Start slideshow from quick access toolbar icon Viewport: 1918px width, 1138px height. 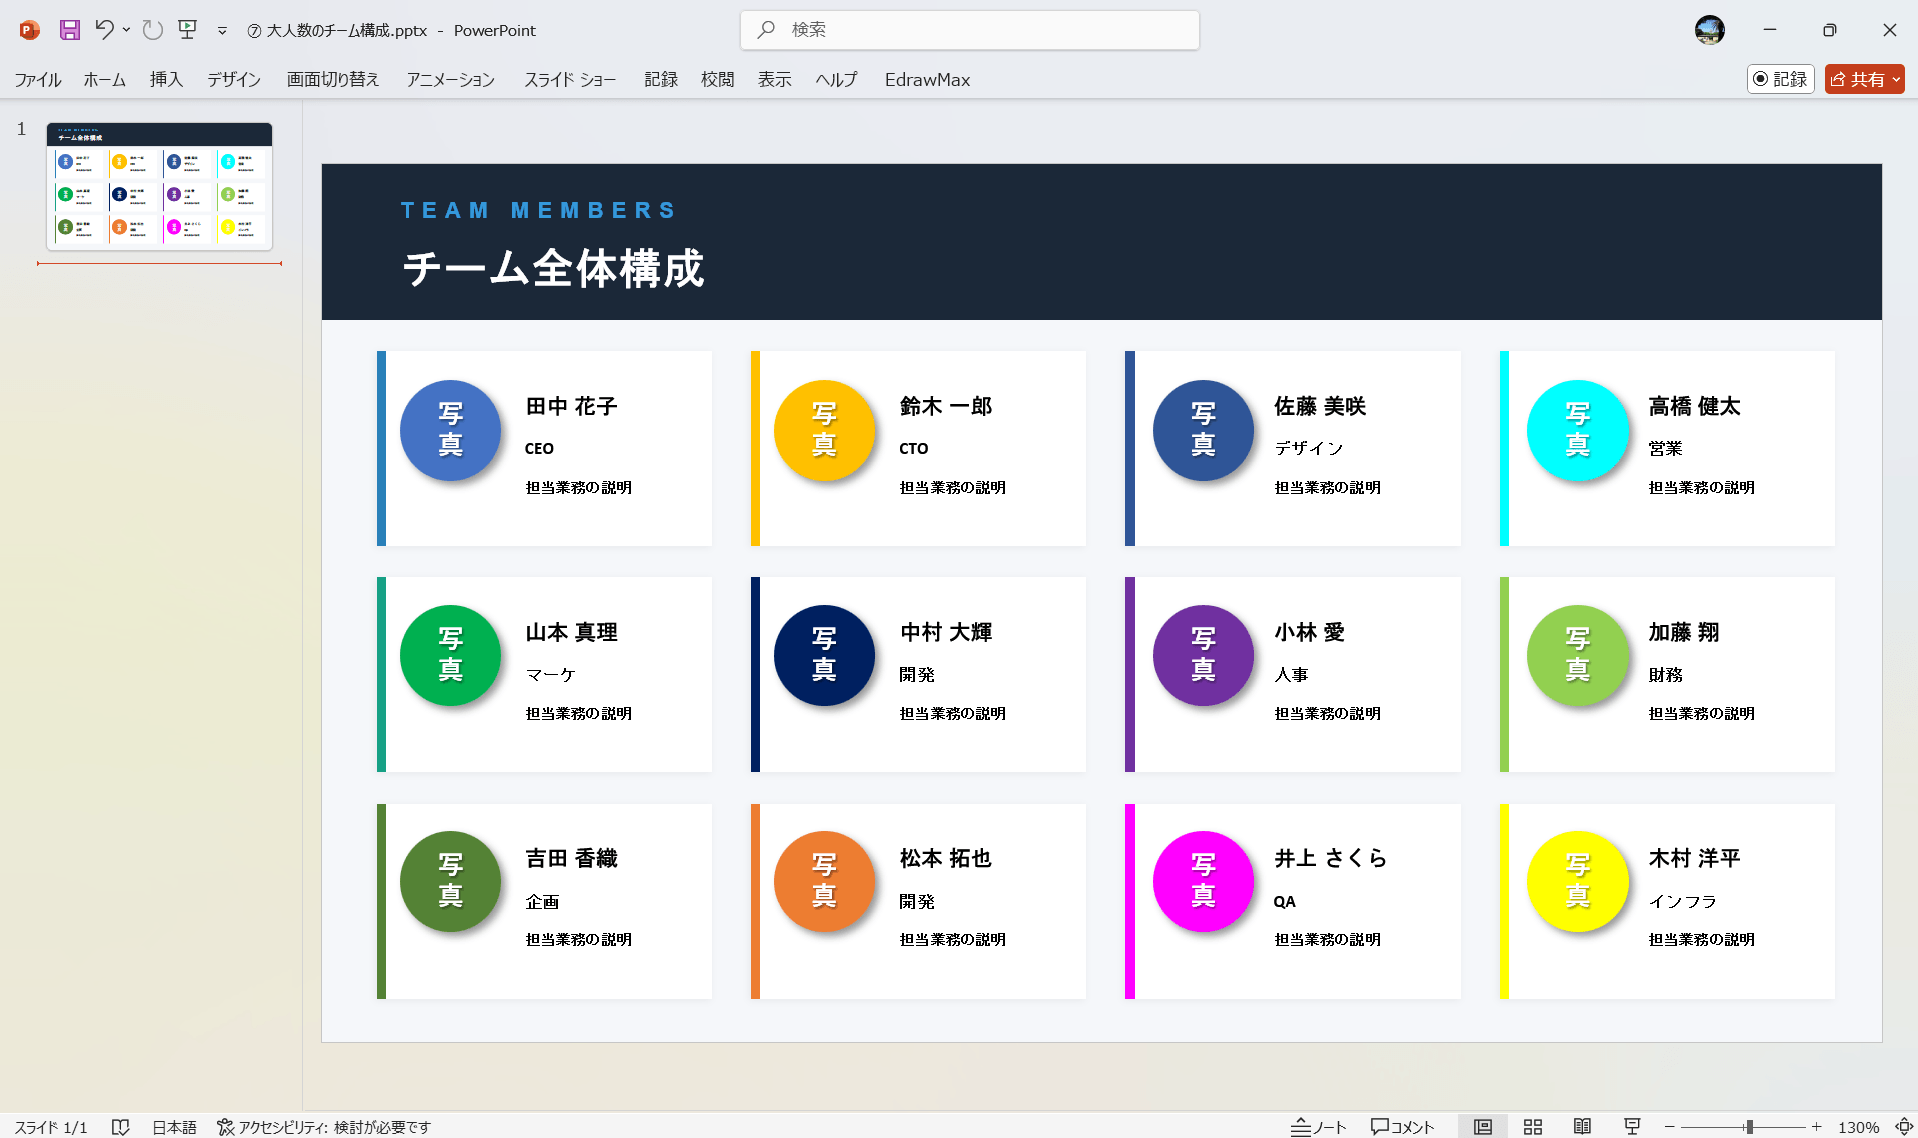pyautogui.click(x=187, y=30)
